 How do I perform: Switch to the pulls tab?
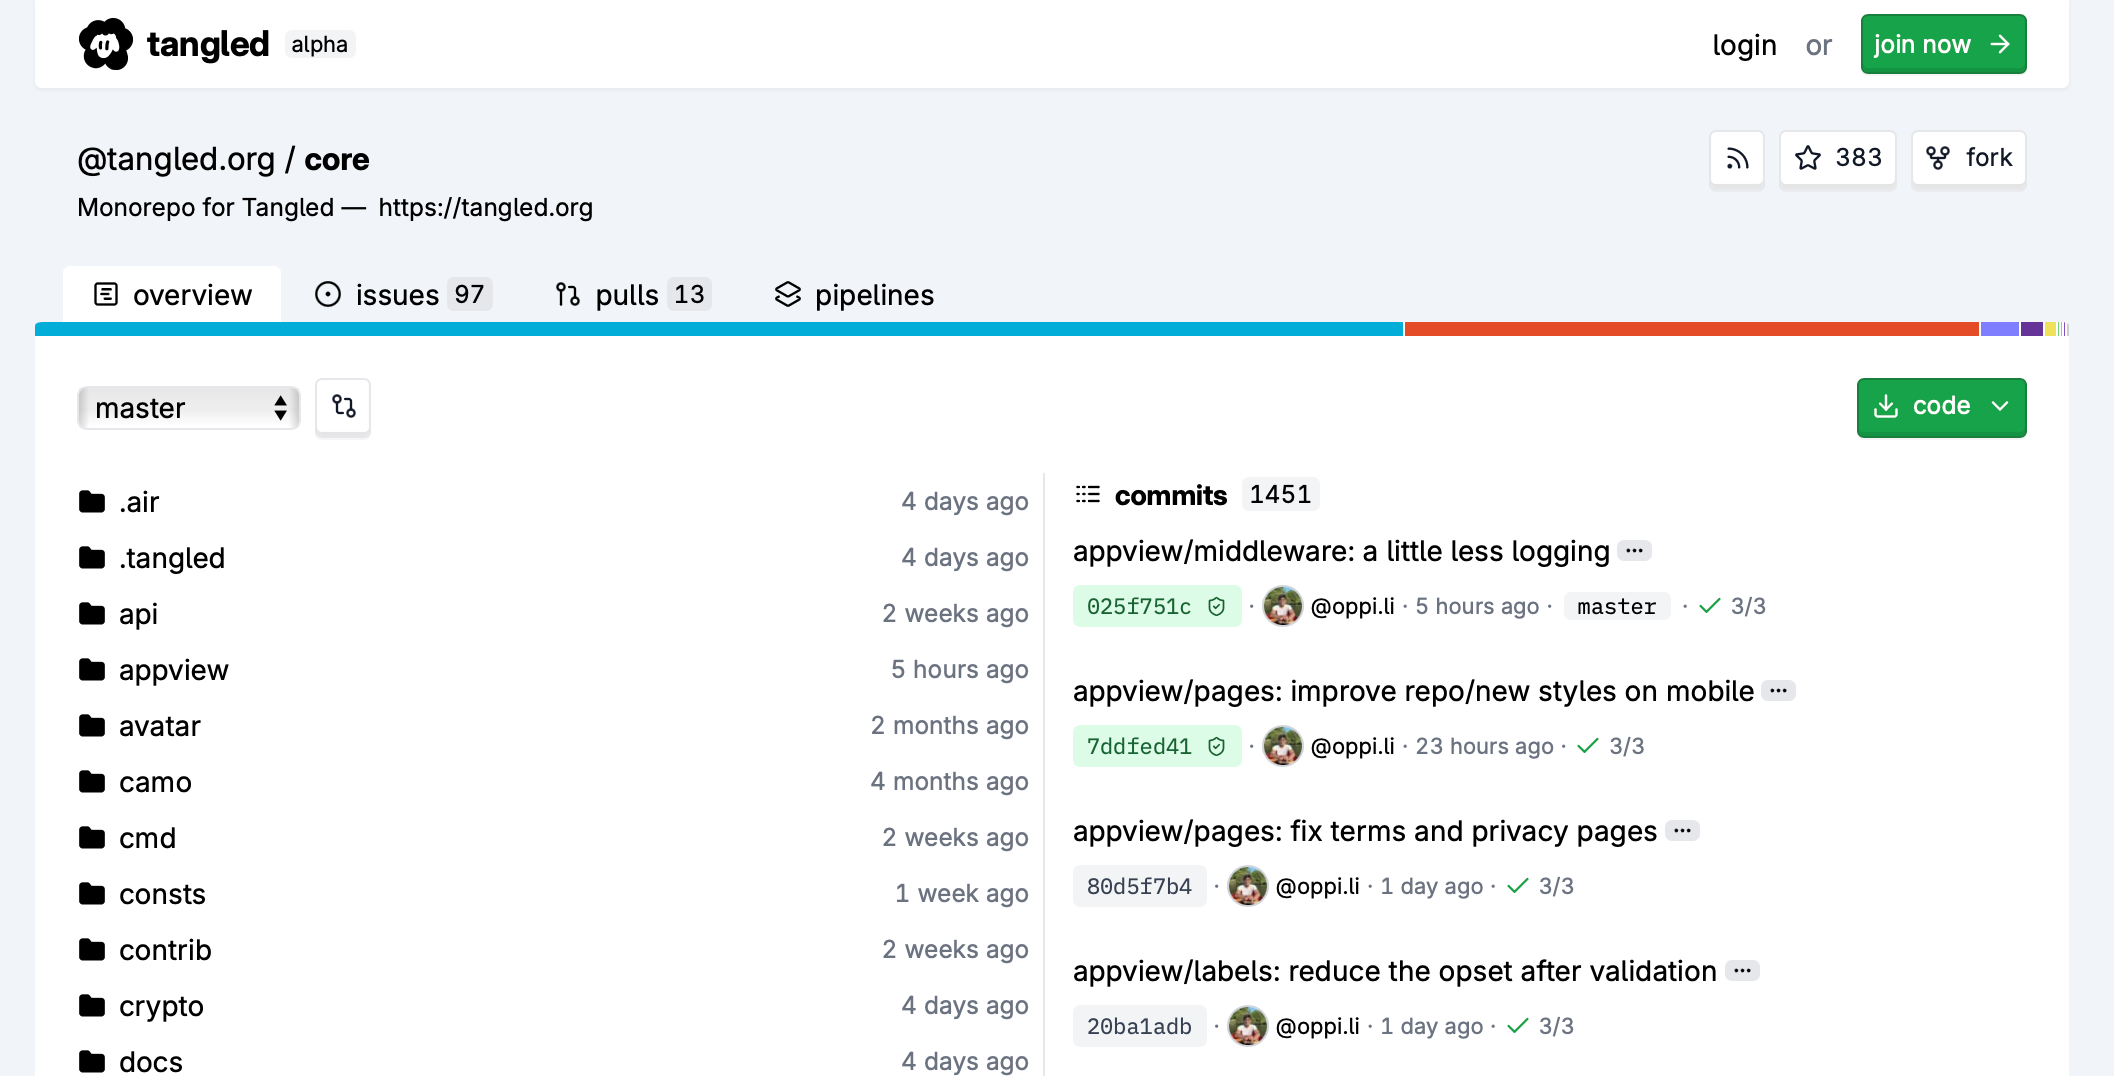click(x=632, y=295)
